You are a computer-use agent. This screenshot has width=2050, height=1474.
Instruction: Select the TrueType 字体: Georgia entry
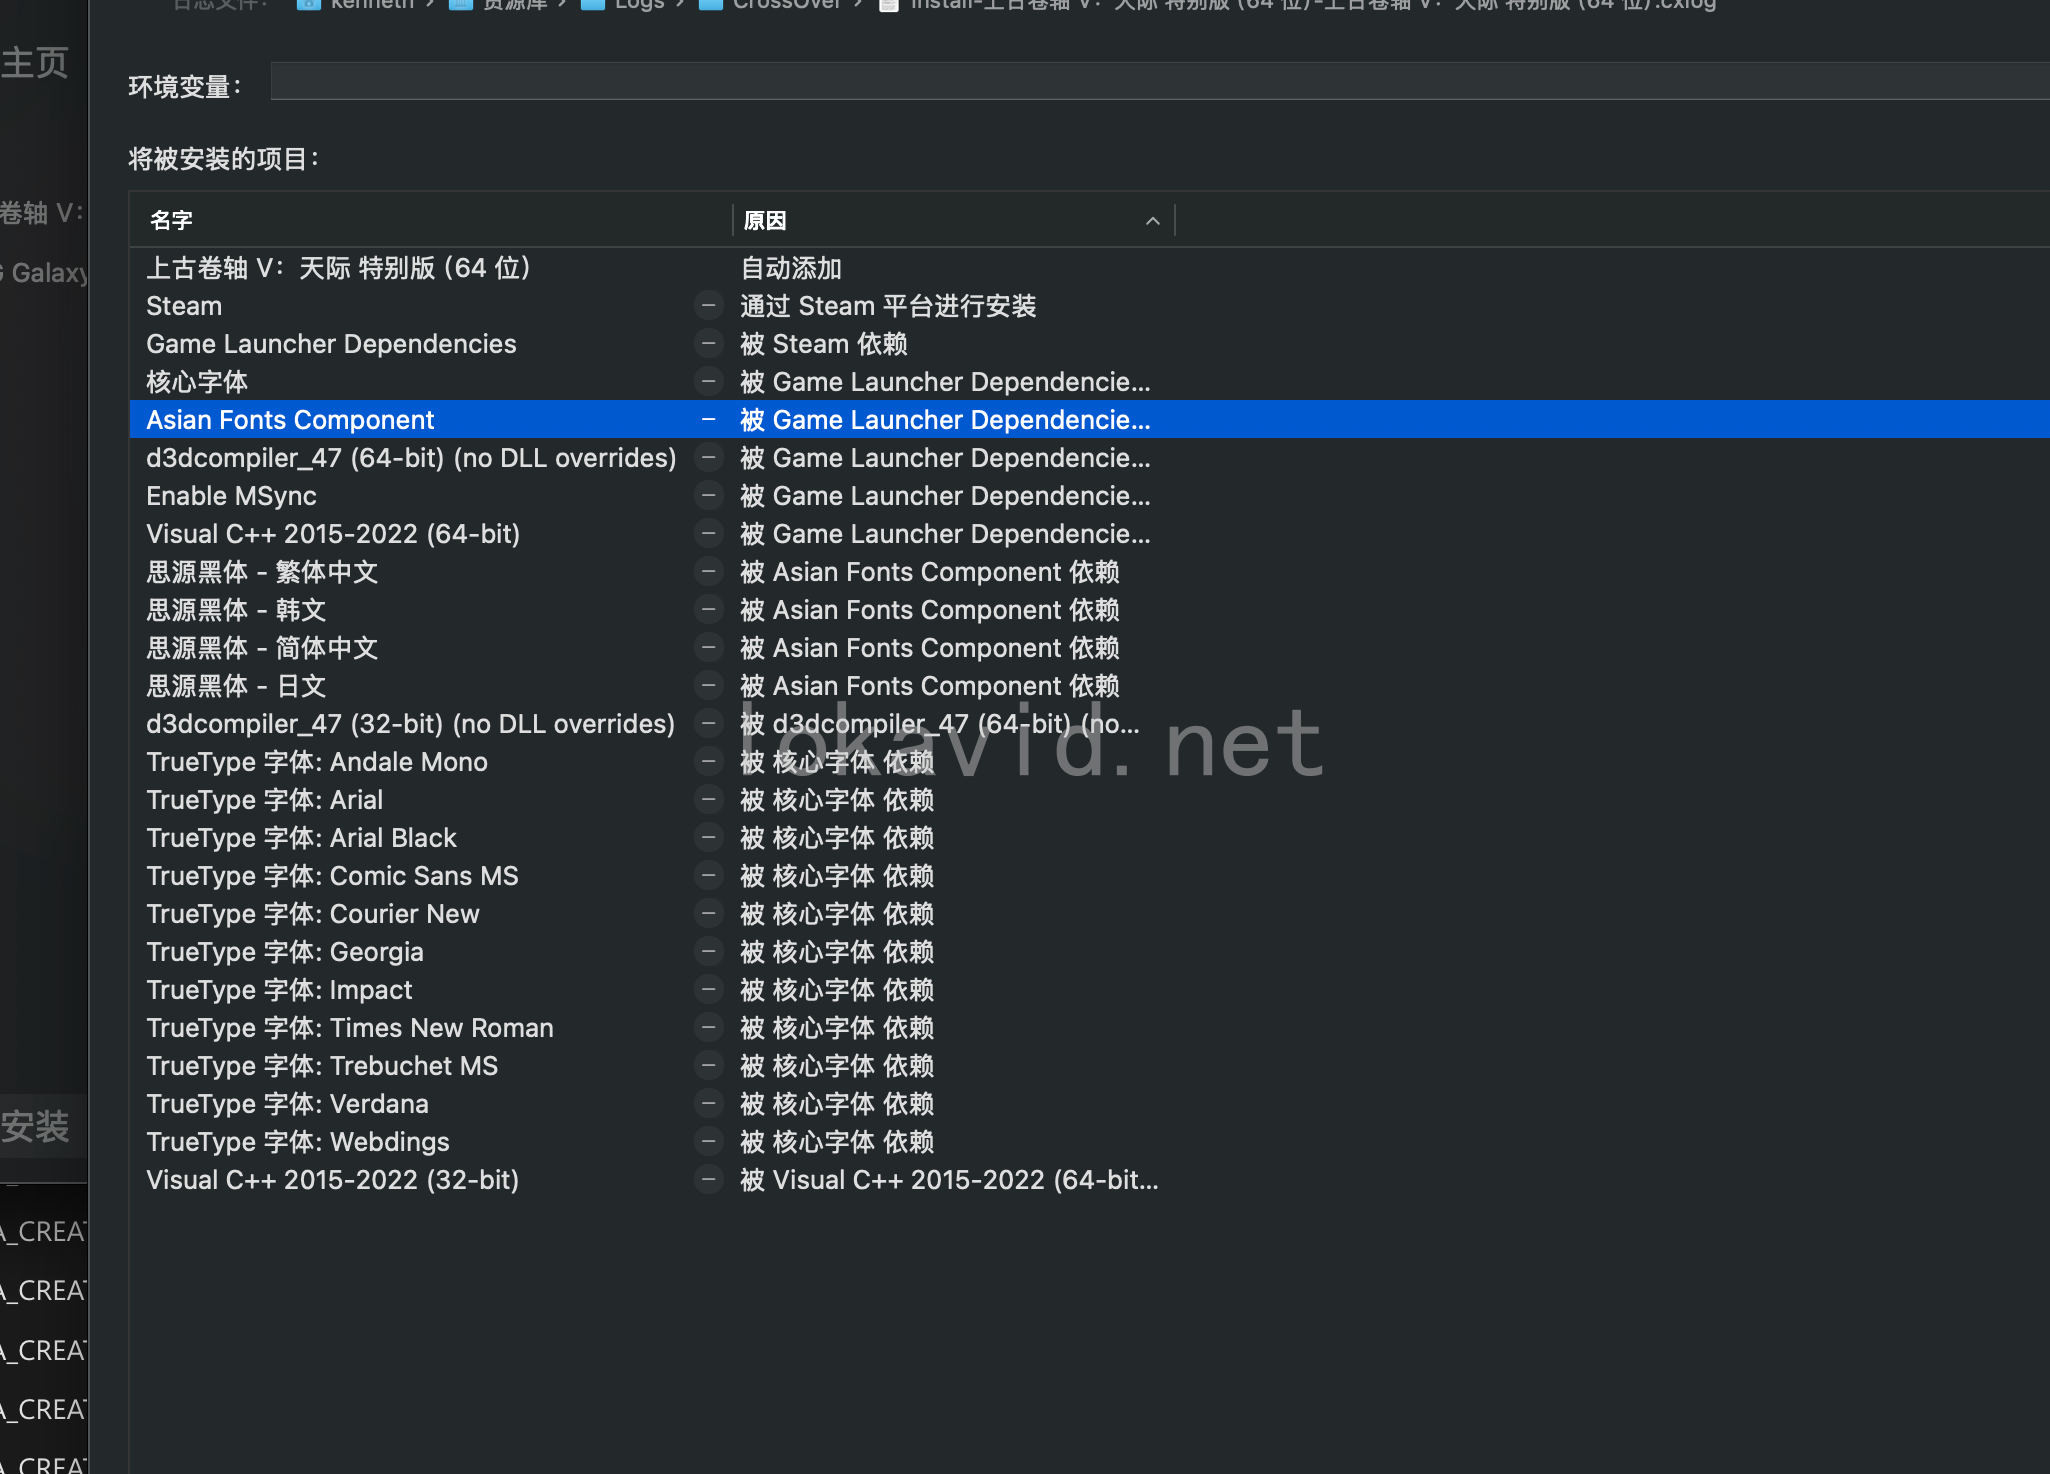coord(285,952)
